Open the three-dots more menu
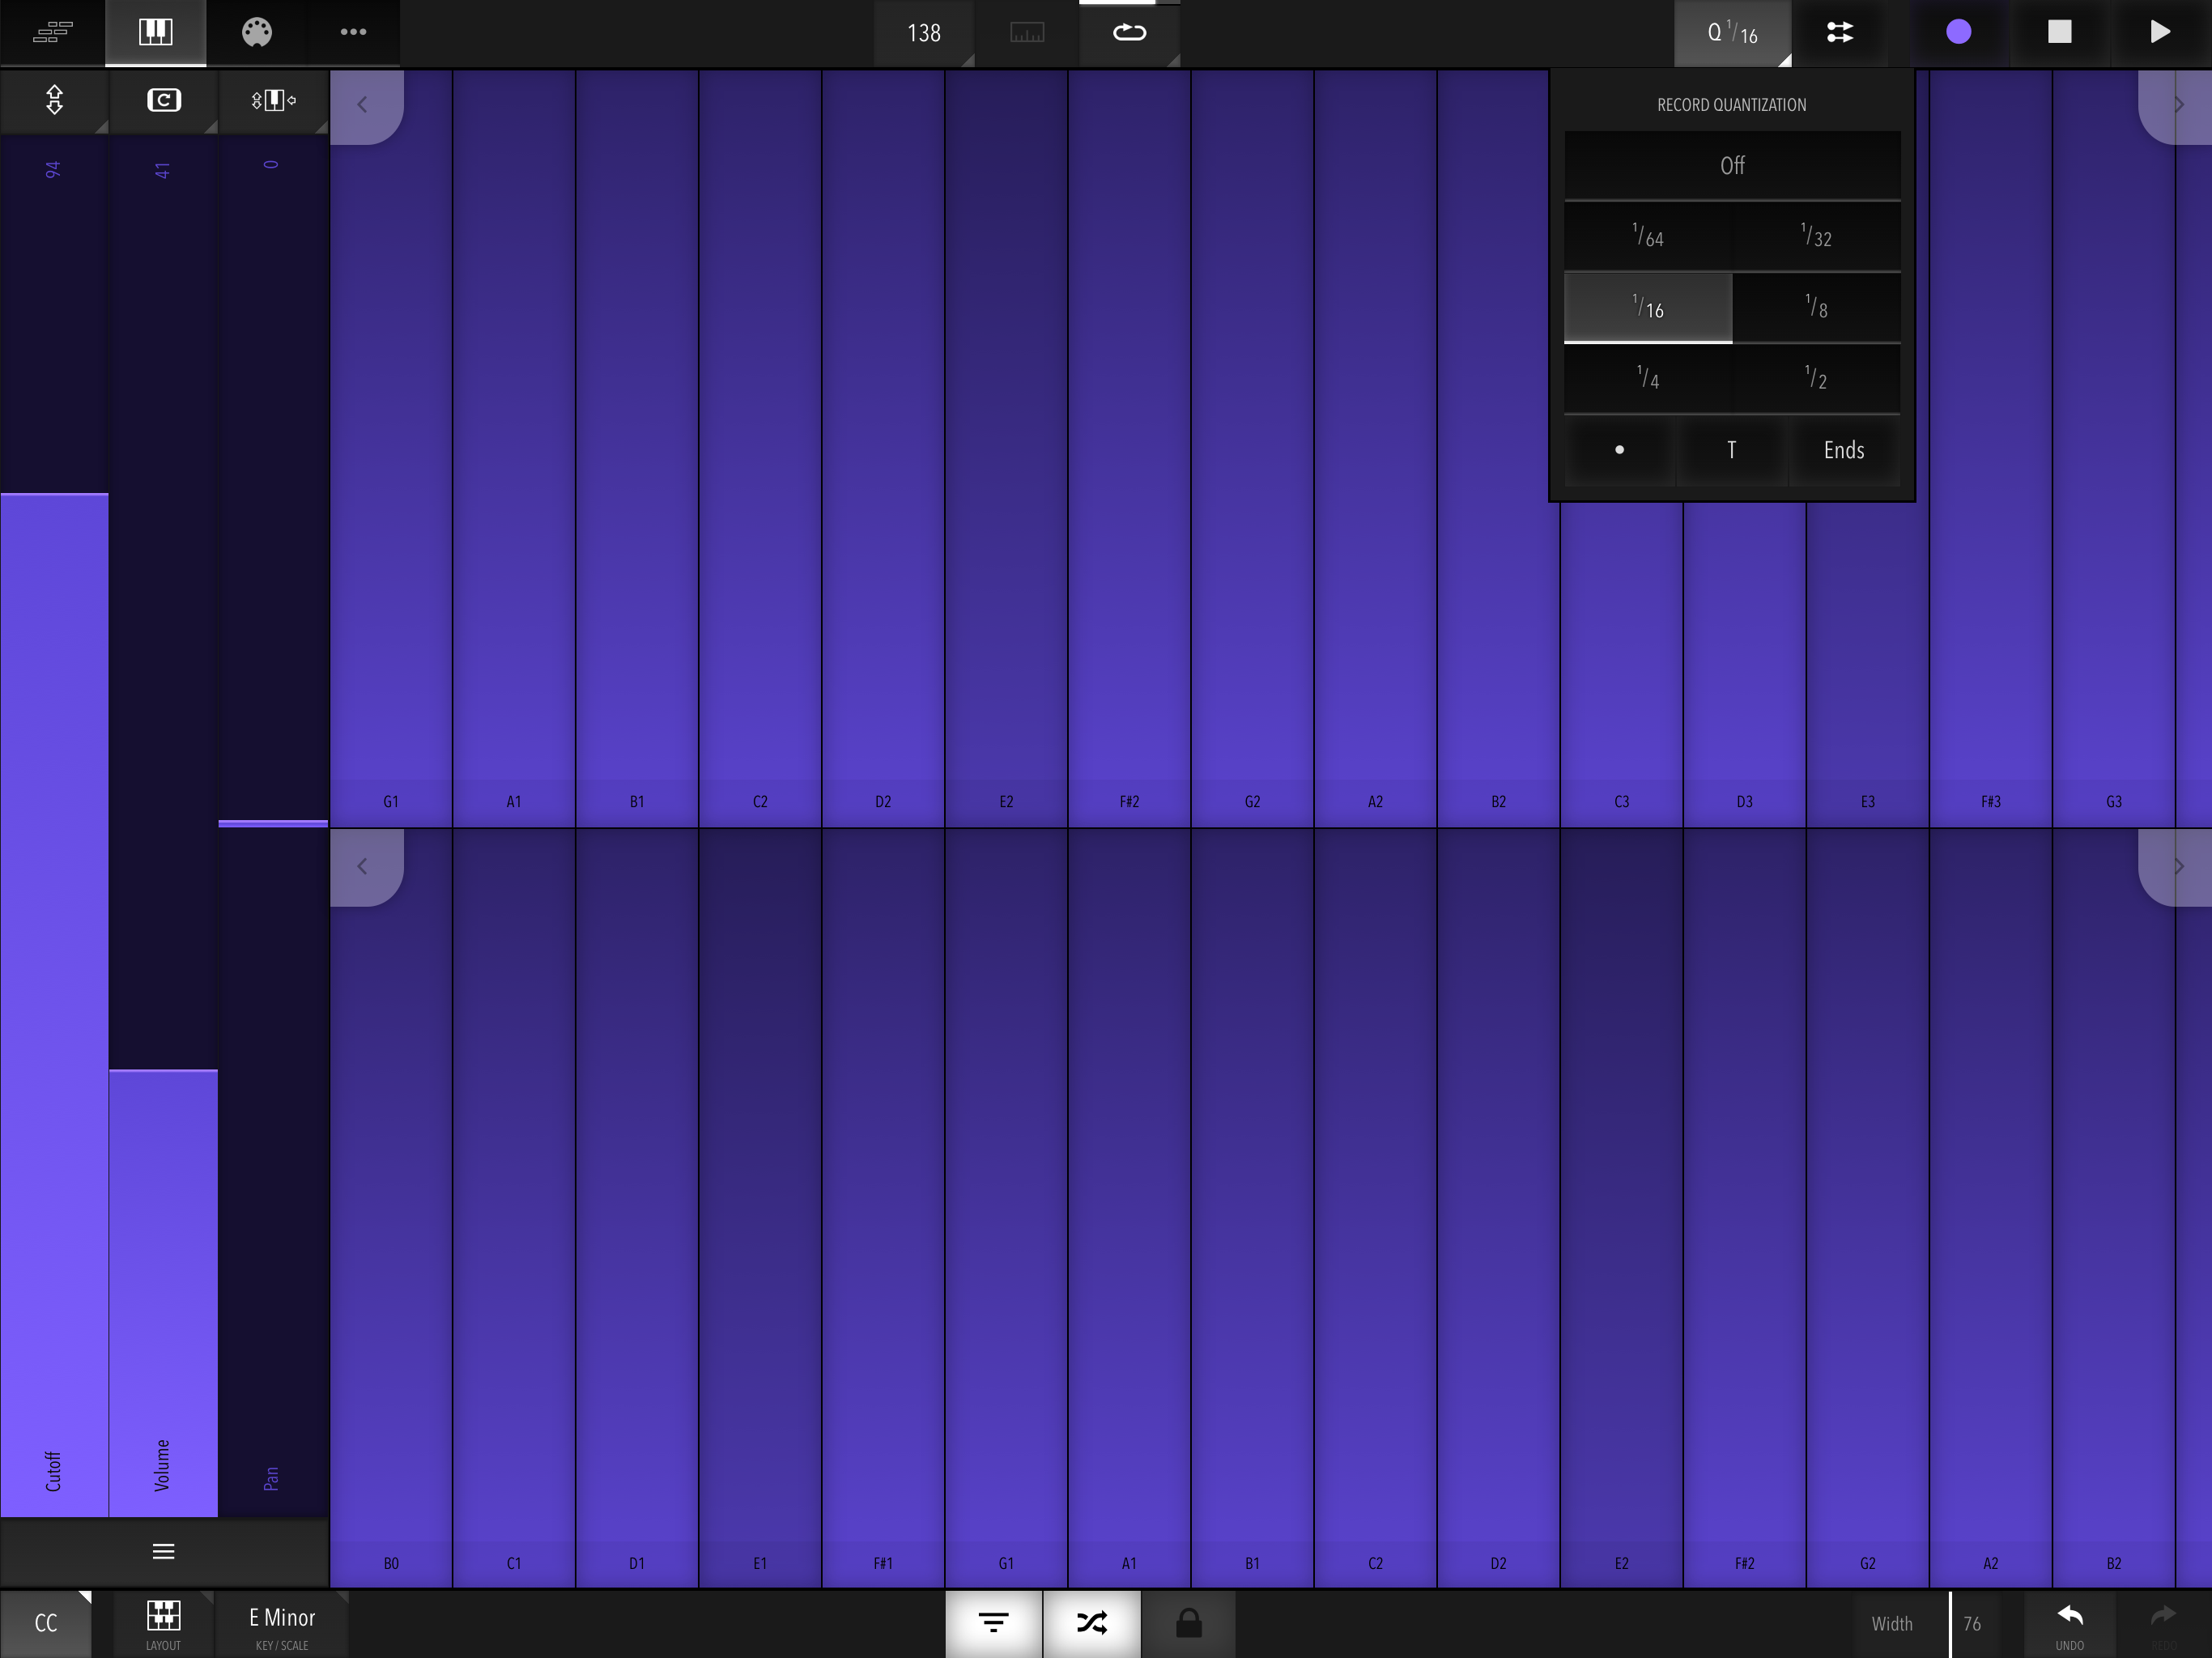Image resolution: width=2212 pixels, height=1658 pixels. 353,32
